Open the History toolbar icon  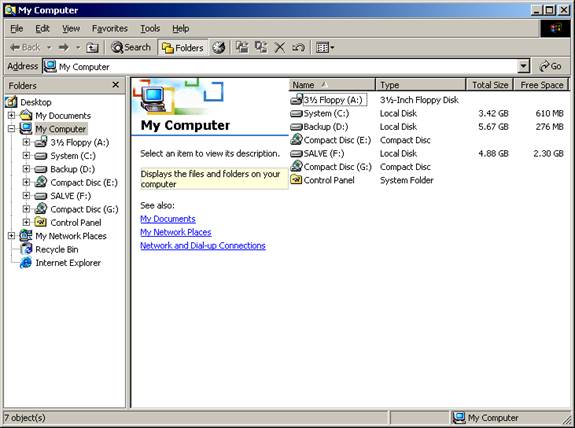[219, 48]
